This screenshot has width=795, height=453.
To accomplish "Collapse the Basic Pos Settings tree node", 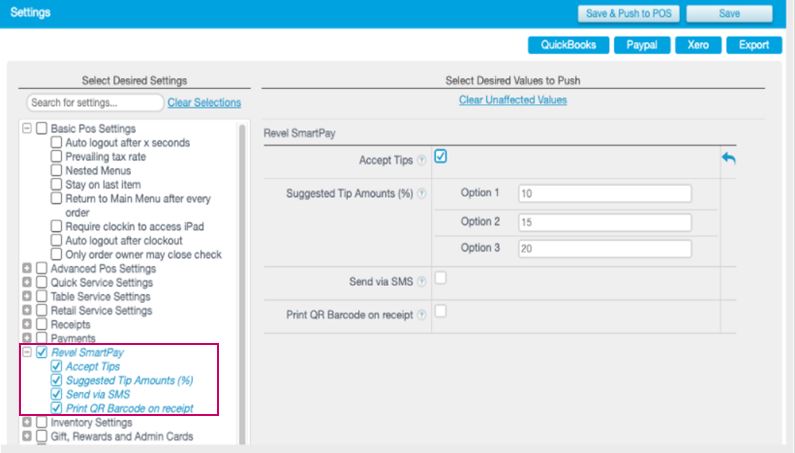I will coord(27,129).
